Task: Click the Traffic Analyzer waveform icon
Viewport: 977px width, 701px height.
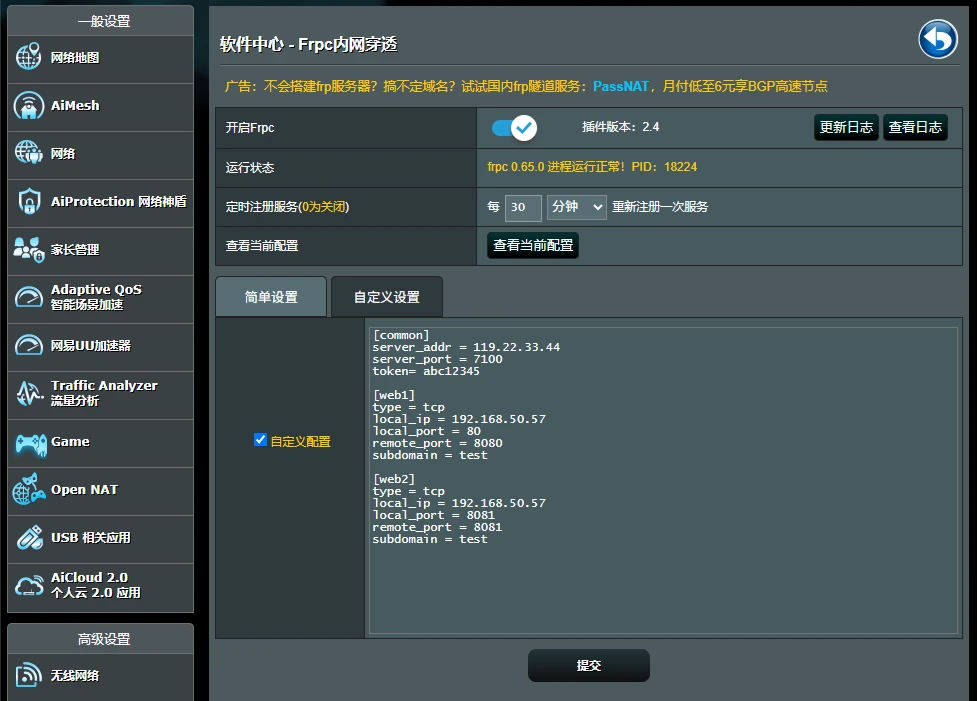Action: (29, 393)
